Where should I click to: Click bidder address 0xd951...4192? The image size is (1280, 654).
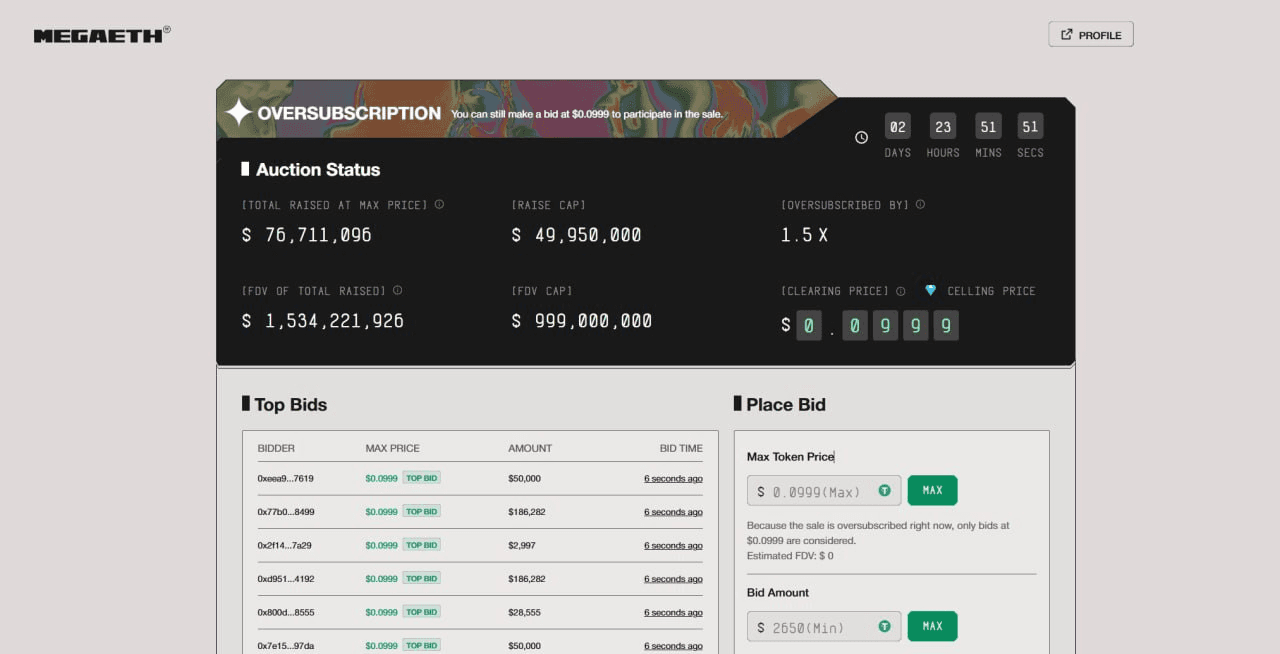point(285,578)
